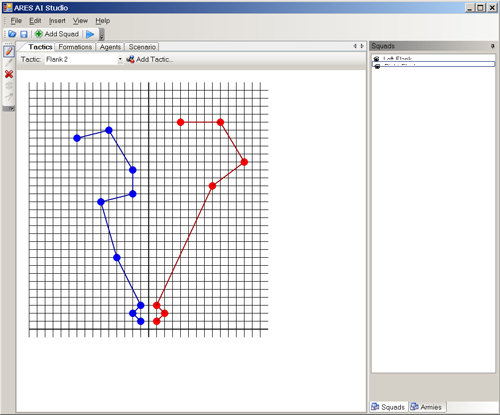Click the Save floppy disk icon

tap(24, 34)
